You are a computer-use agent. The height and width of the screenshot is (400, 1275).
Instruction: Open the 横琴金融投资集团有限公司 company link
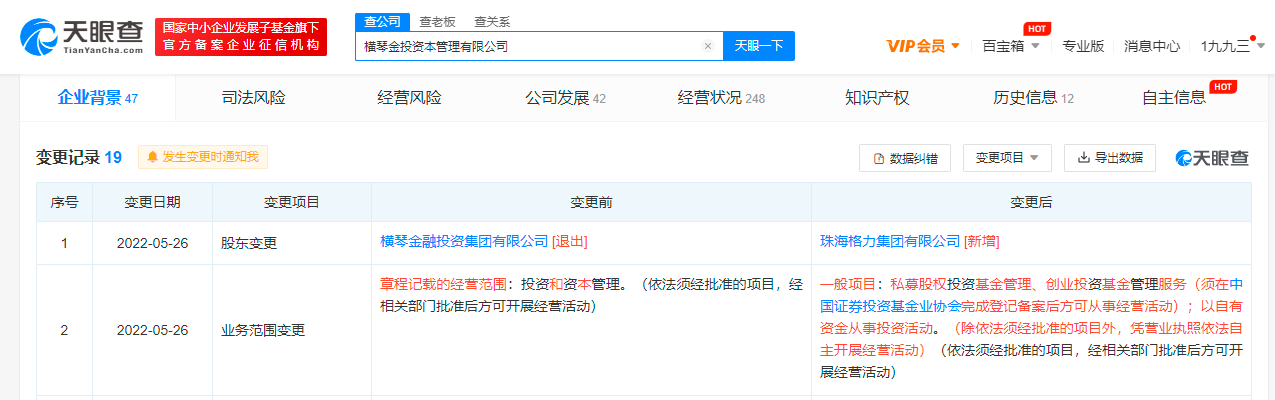point(465,242)
